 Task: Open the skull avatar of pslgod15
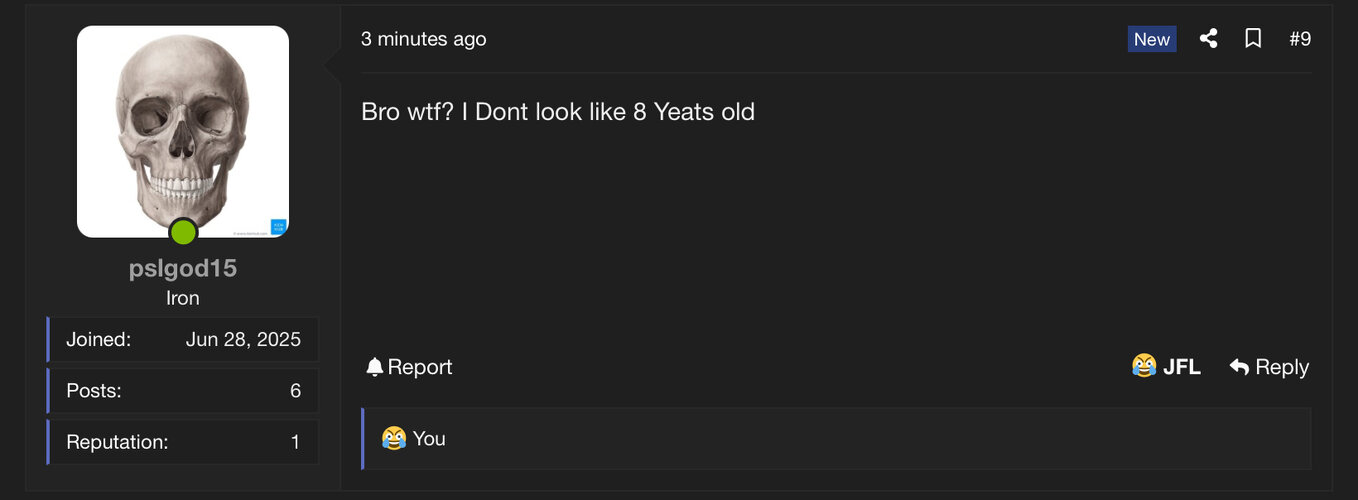183,132
